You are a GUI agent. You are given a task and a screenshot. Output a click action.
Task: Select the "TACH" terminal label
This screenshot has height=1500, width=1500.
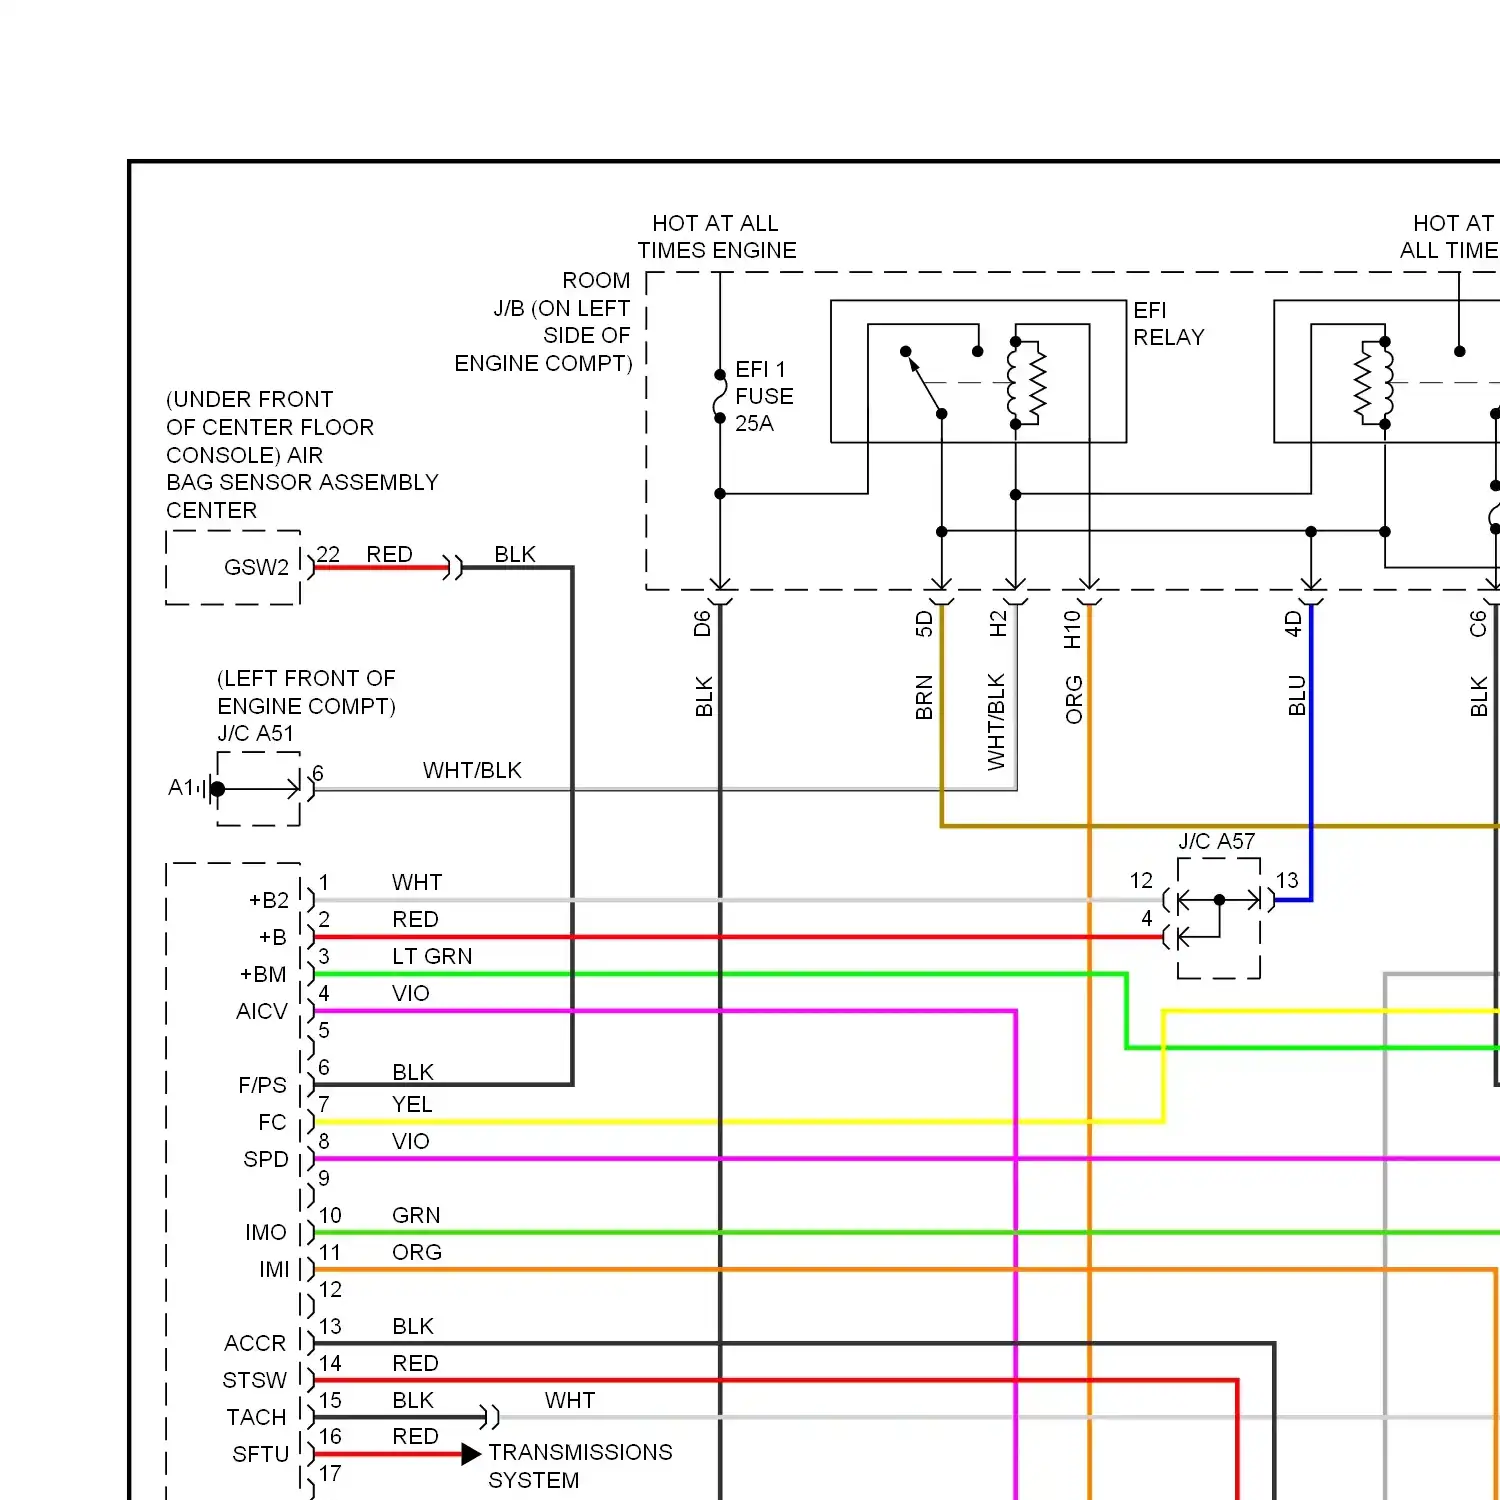point(256,1417)
